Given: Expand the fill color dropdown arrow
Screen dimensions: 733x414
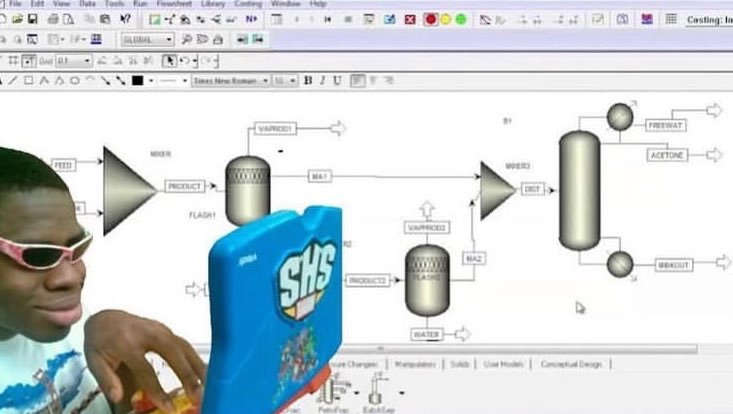Looking at the screenshot, I should click(151, 81).
